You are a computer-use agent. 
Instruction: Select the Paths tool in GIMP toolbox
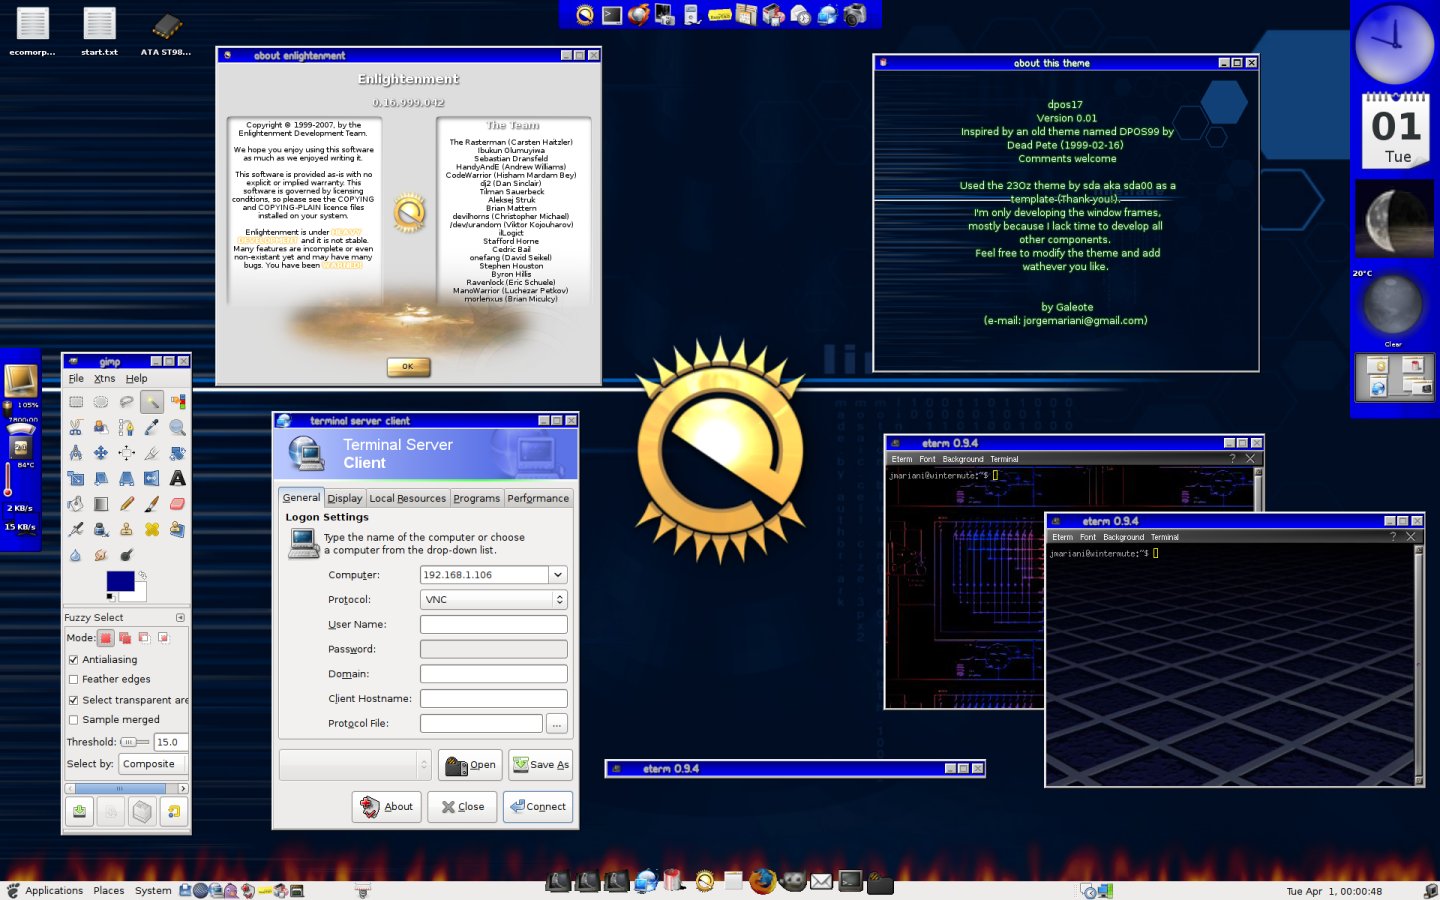[x=126, y=427]
